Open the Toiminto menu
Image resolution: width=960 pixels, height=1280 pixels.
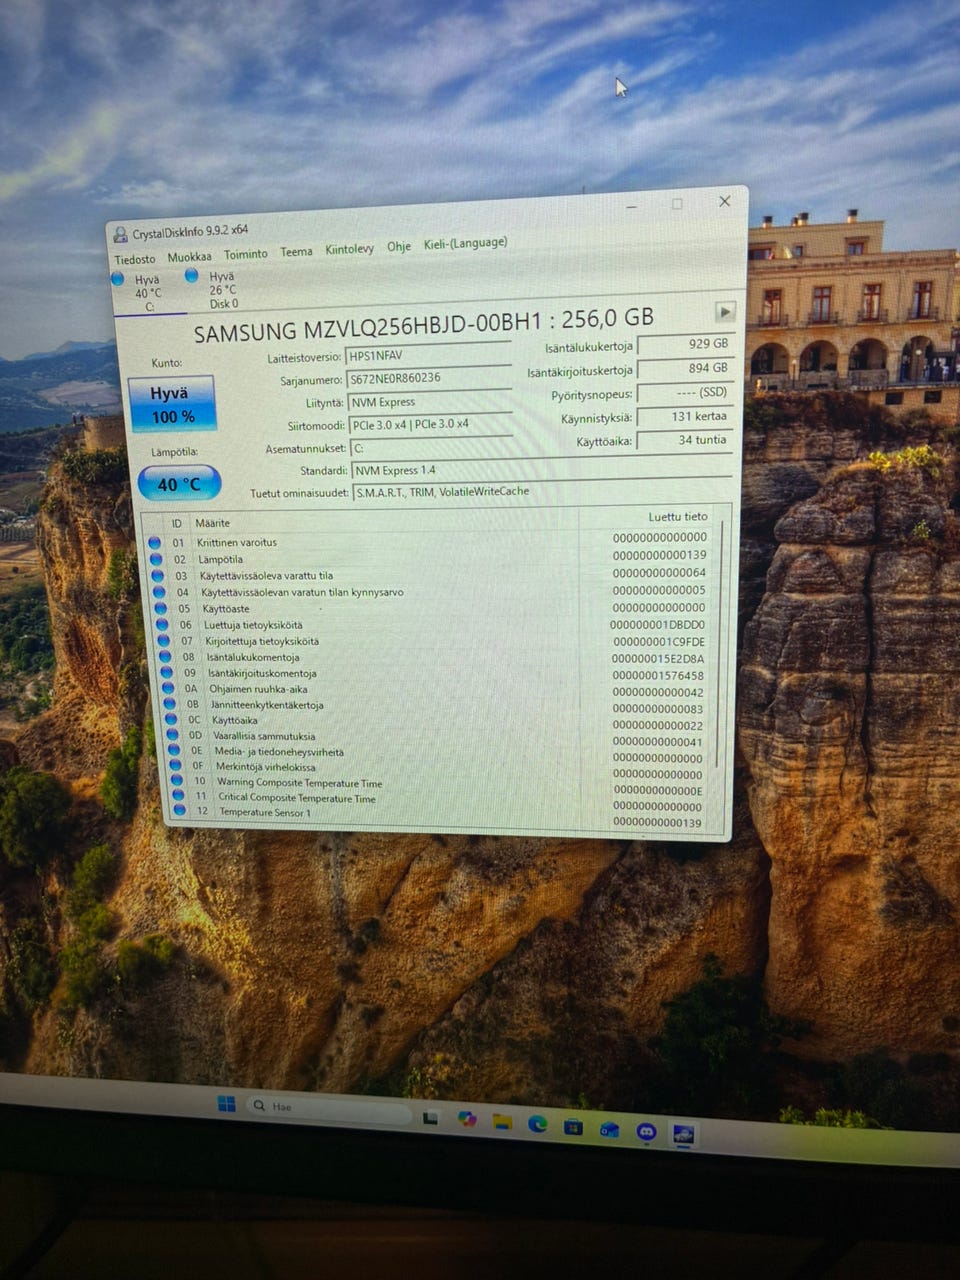pos(245,254)
